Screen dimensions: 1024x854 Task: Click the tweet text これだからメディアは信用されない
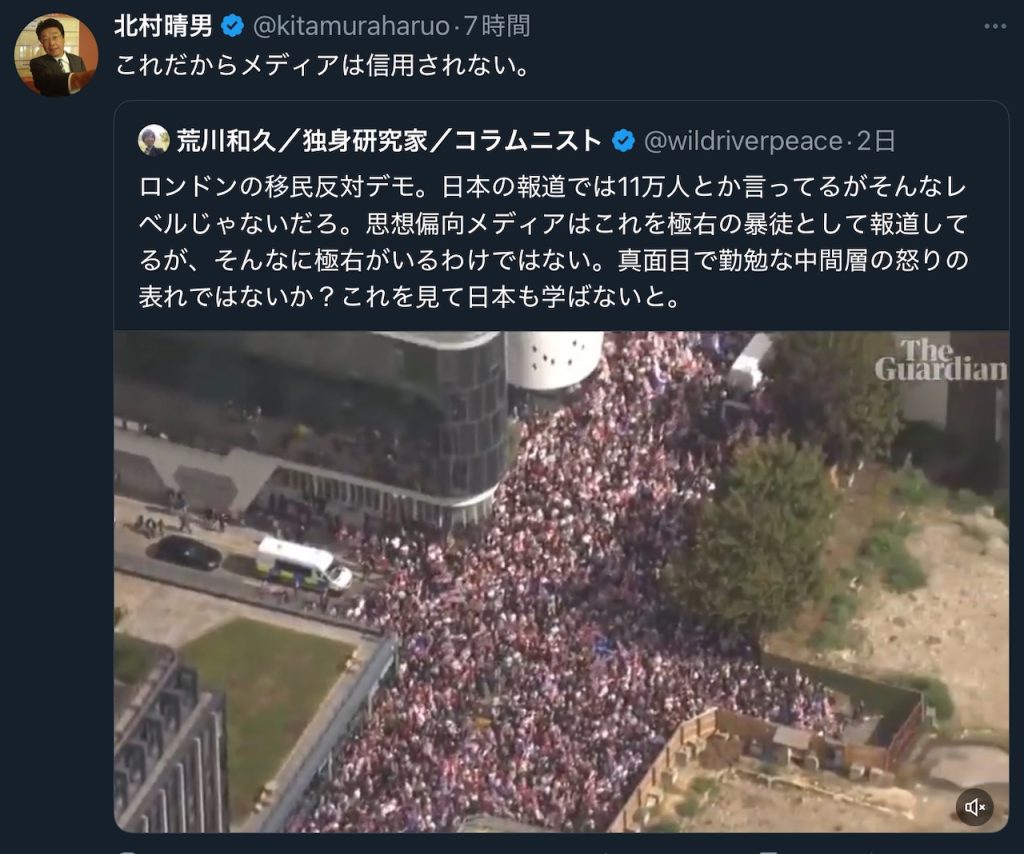coord(323,65)
